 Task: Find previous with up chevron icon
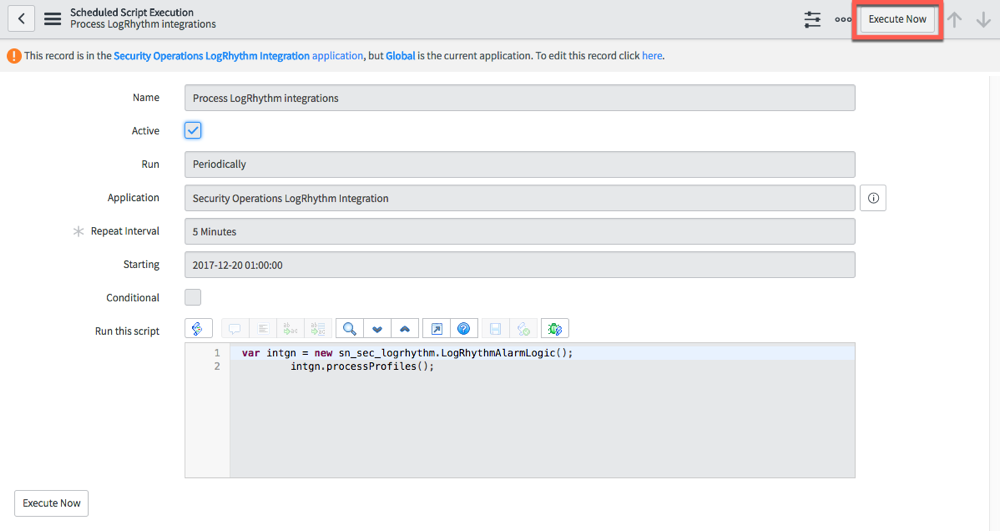pos(405,329)
